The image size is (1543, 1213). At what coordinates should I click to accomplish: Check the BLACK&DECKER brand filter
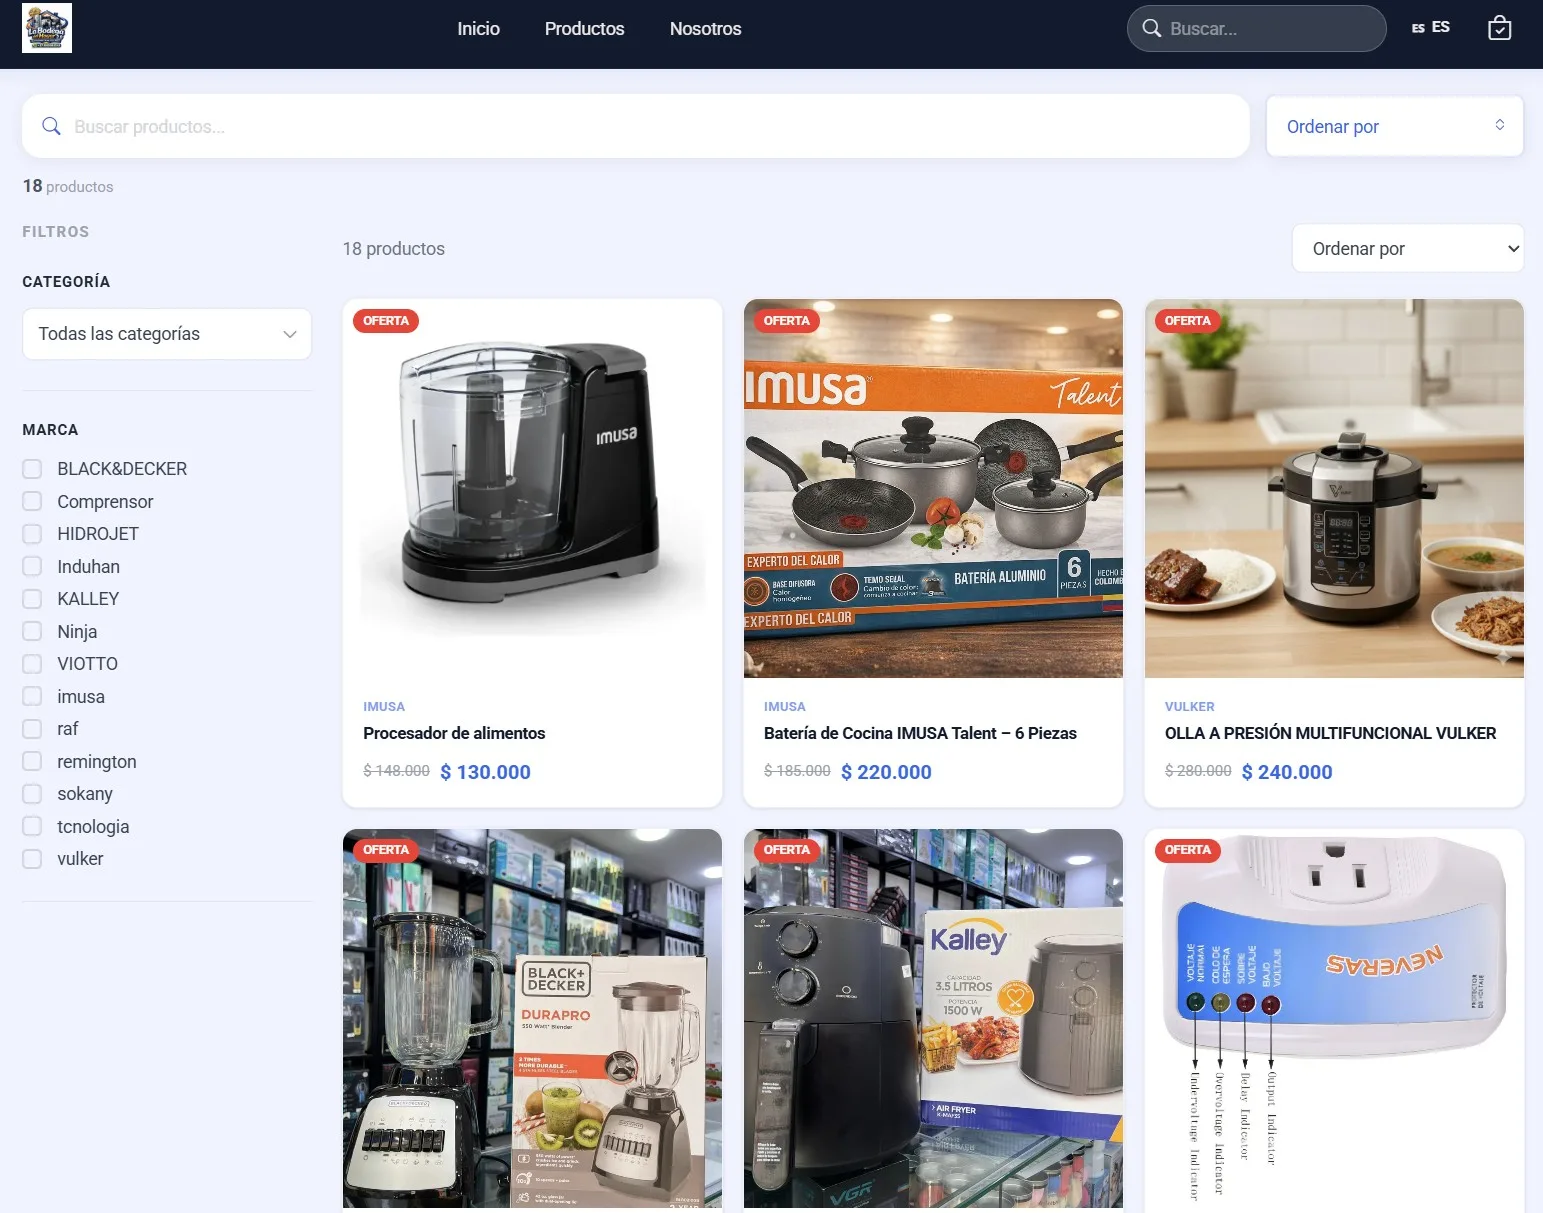(32, 469)
